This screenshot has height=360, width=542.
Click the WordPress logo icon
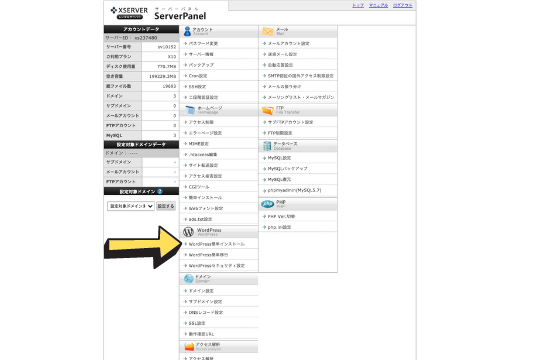pyautogui.click(x=188, y=232)
